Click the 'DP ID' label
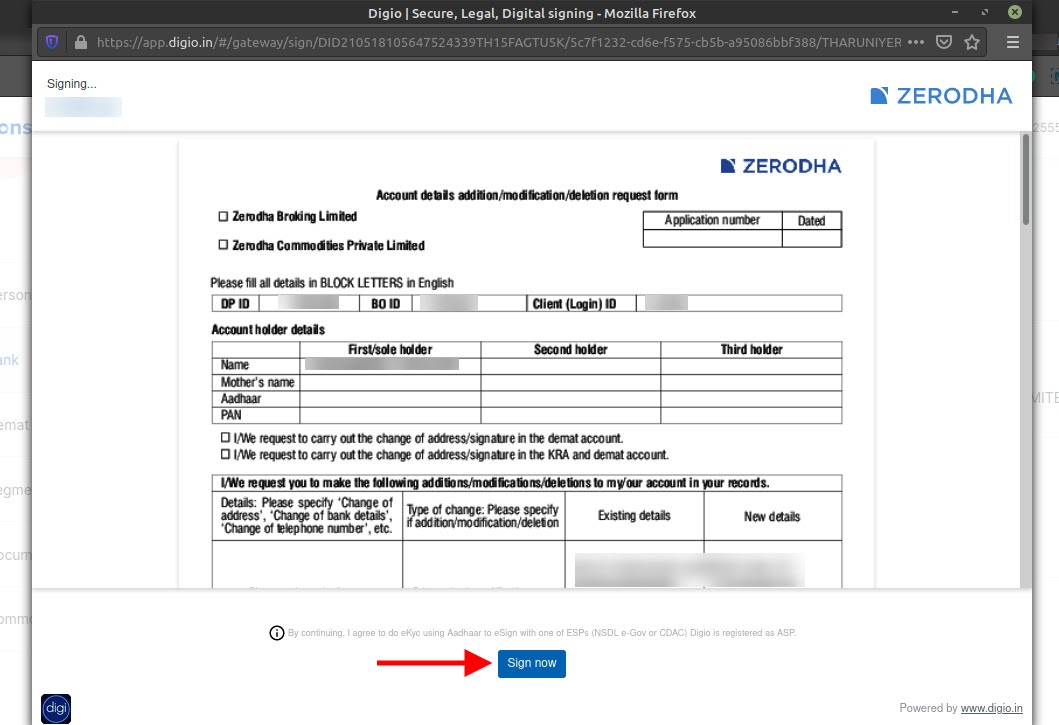1059x725 pixels. 235,304
